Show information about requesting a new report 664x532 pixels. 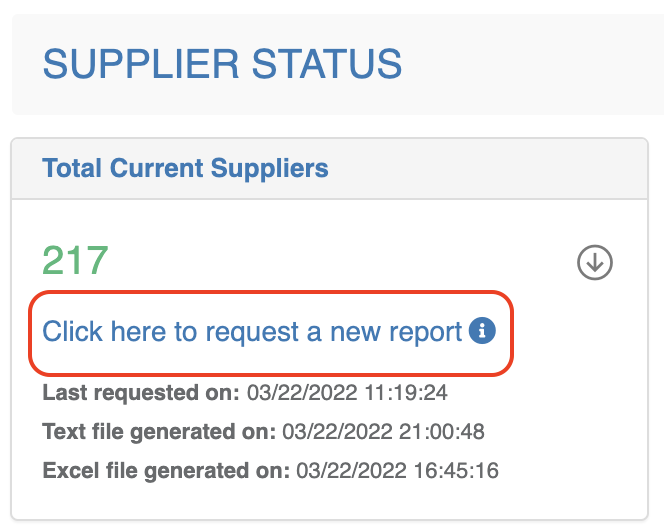pos(483,331)
